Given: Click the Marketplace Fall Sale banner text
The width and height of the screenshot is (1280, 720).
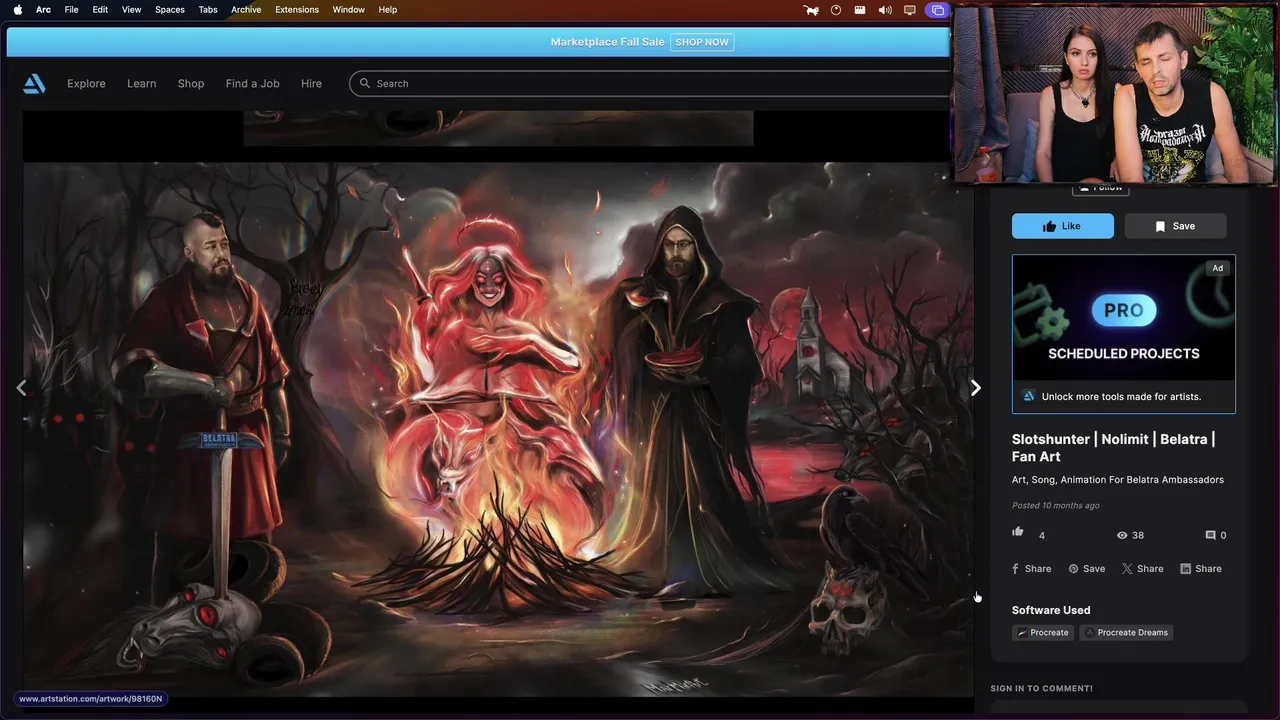Looking at the screenshot, I should pos(607,42).
